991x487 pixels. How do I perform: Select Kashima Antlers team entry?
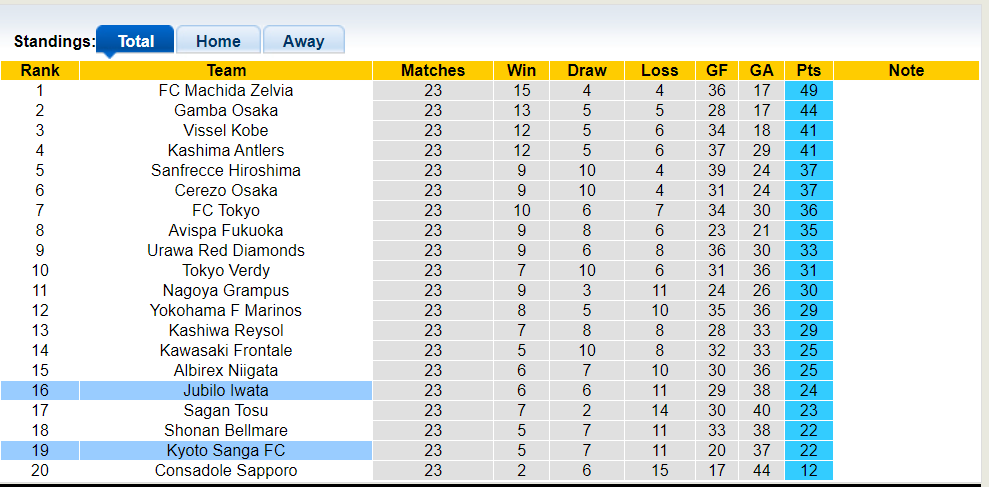[226, 150]
